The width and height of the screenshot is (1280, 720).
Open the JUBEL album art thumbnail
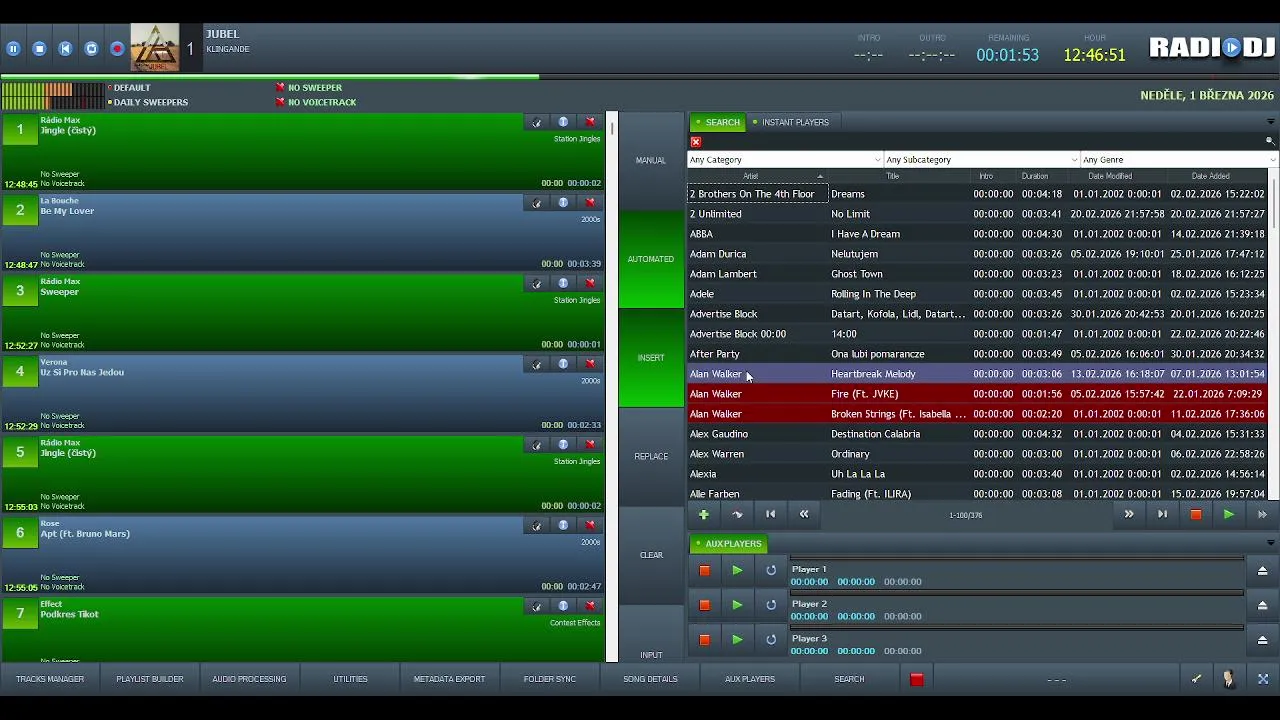pyautogui.click(x=155, y=47)
